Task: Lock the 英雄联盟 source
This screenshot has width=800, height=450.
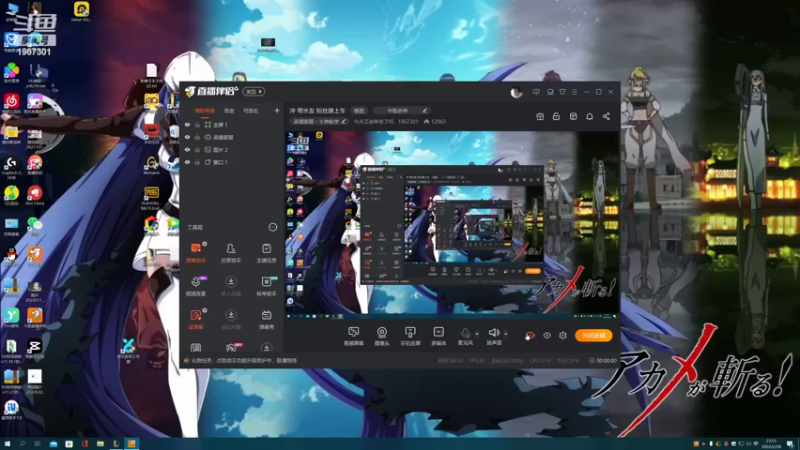Action: [197, 137]
